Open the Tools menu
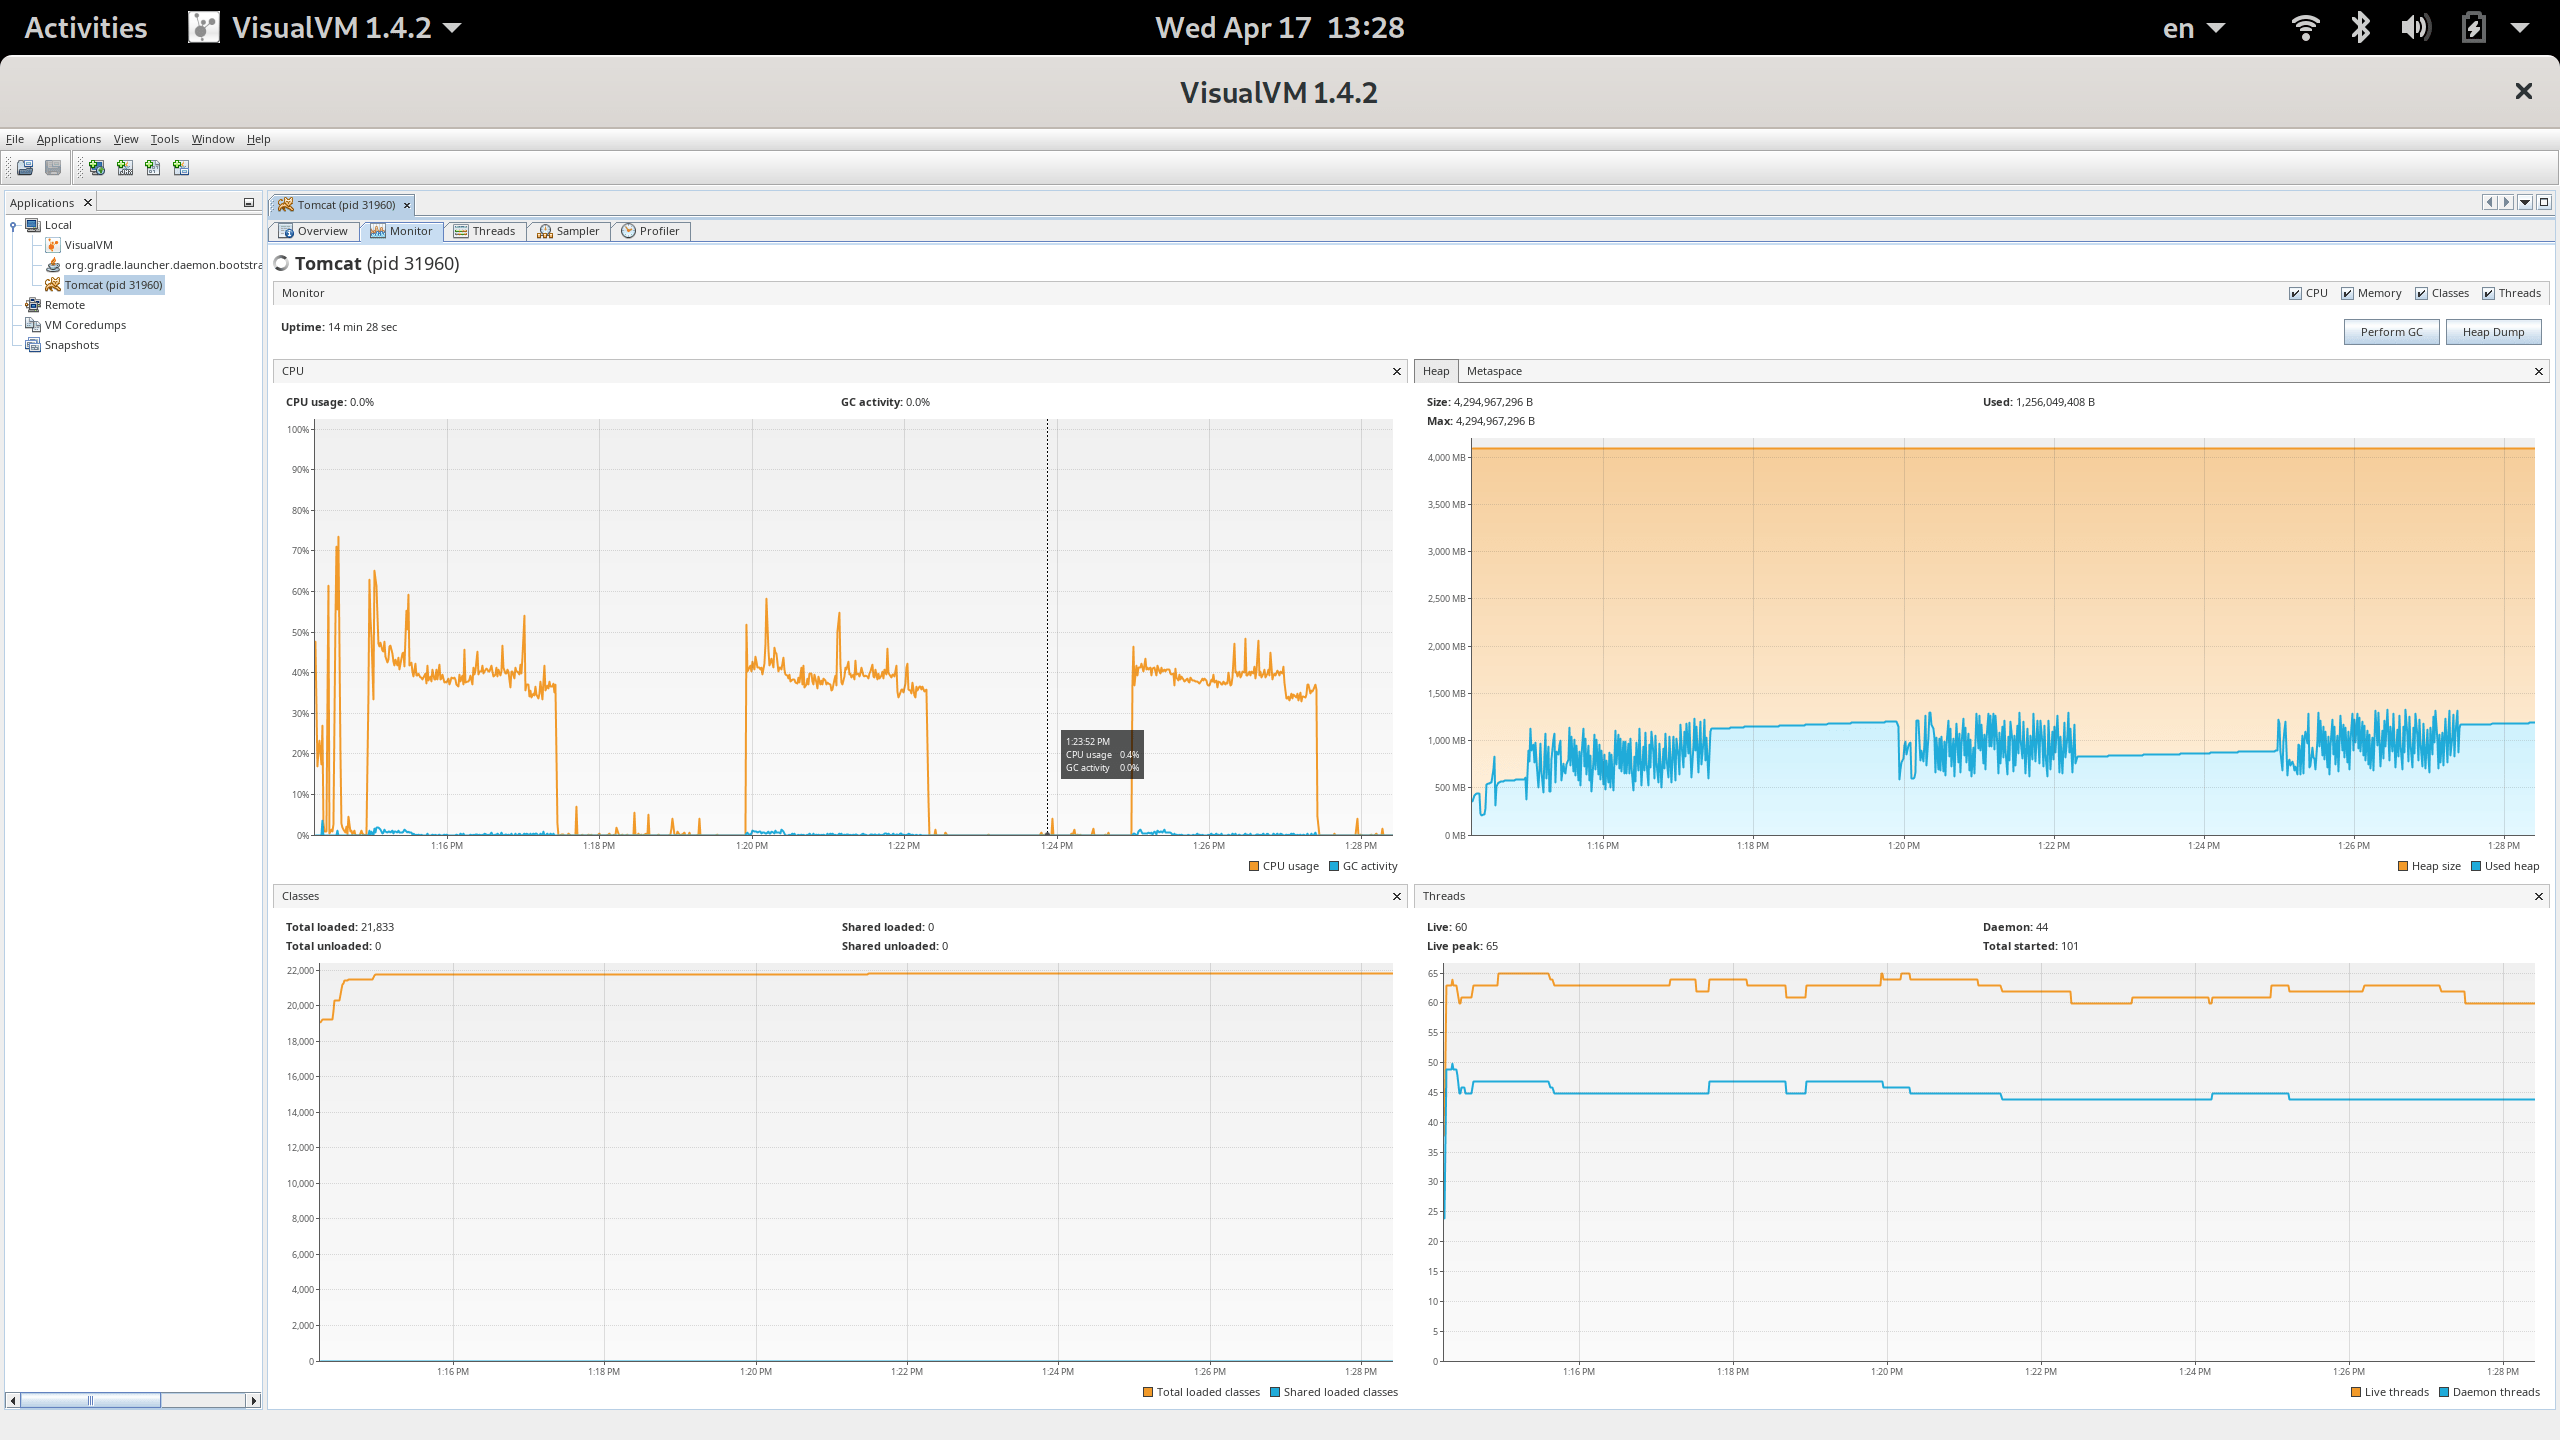 (x=165, y=139)
